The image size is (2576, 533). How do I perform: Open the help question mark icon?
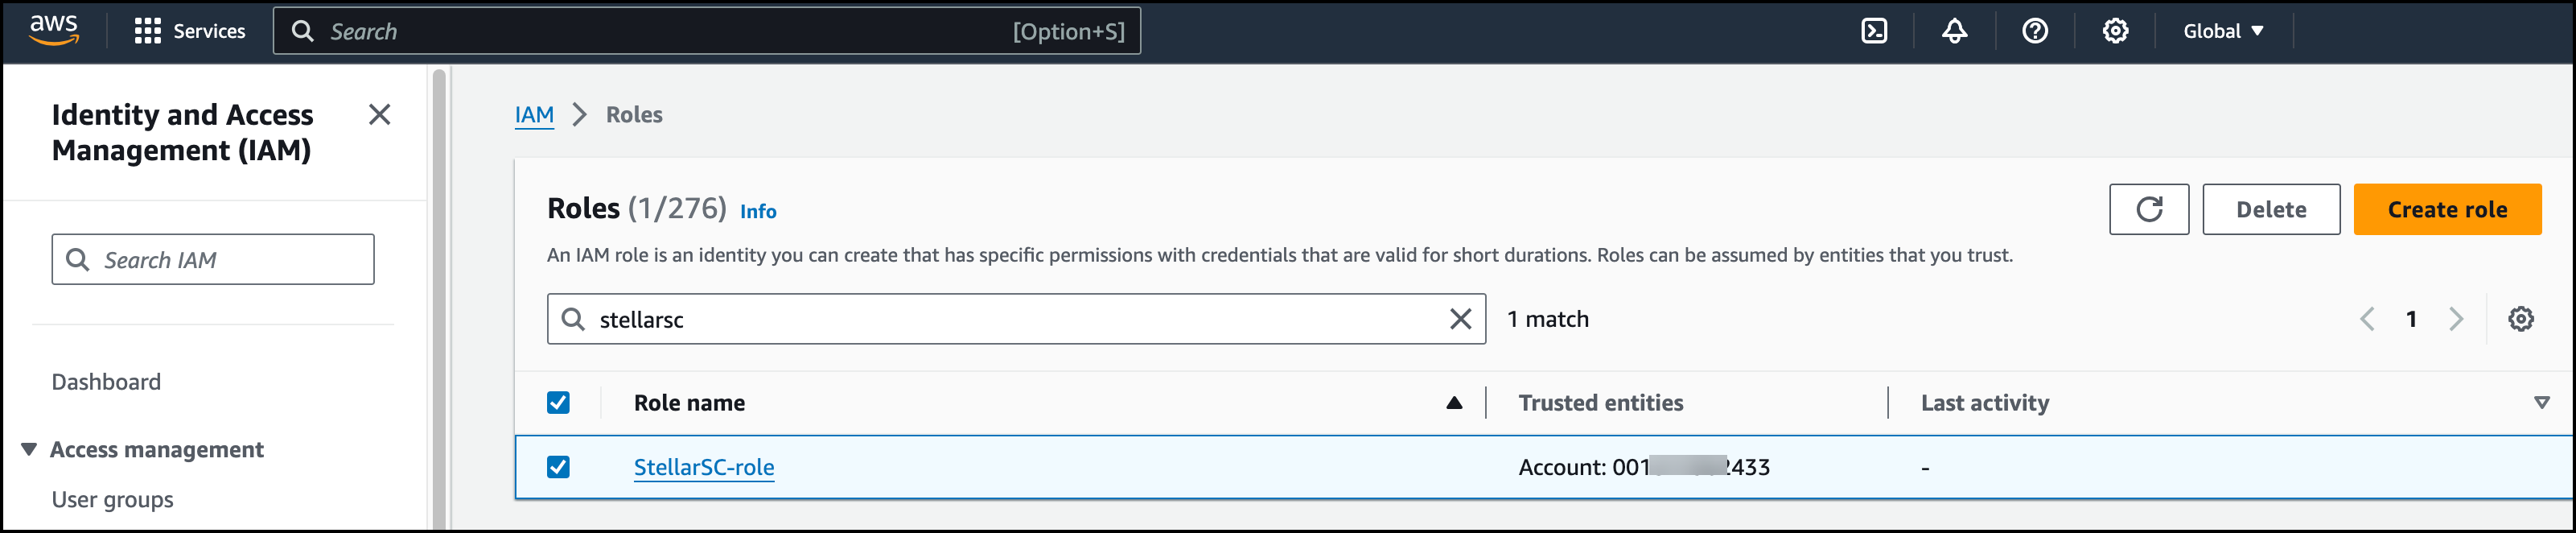2034,31
